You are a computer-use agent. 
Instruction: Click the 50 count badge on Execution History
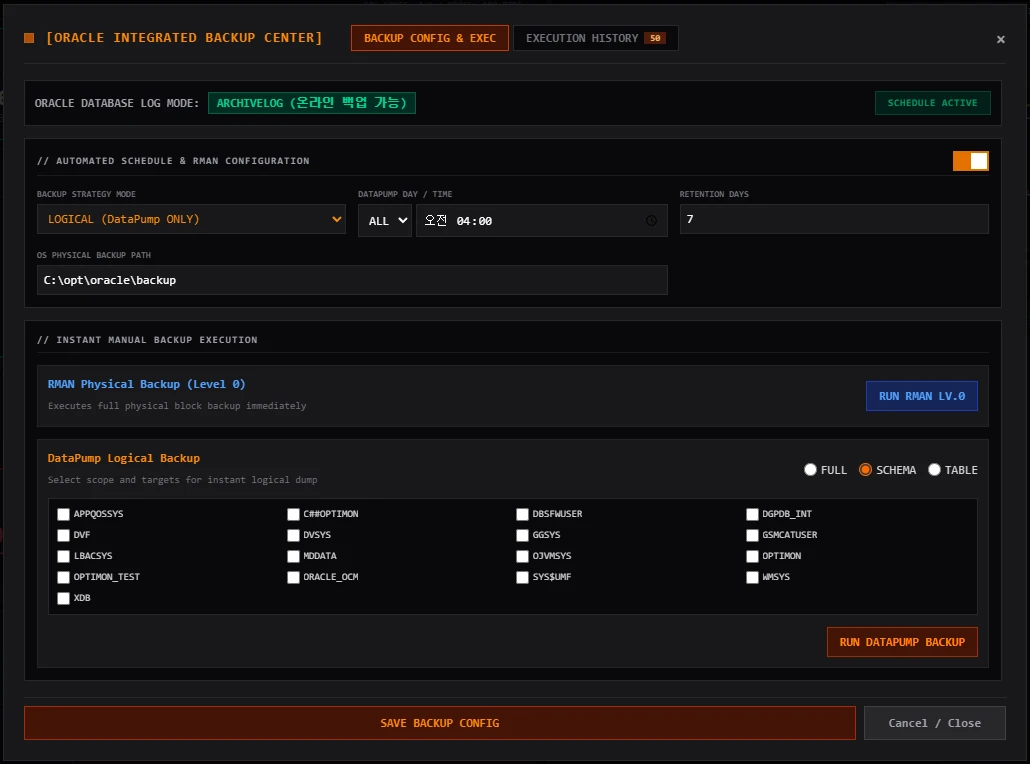click(x=655, y=38)
